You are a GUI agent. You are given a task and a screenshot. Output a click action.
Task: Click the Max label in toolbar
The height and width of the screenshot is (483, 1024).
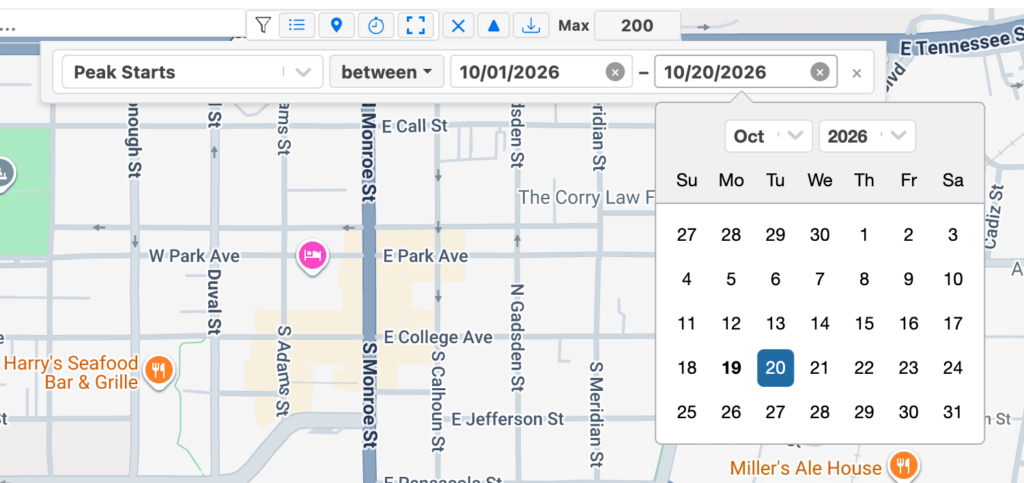click(573, 26)
